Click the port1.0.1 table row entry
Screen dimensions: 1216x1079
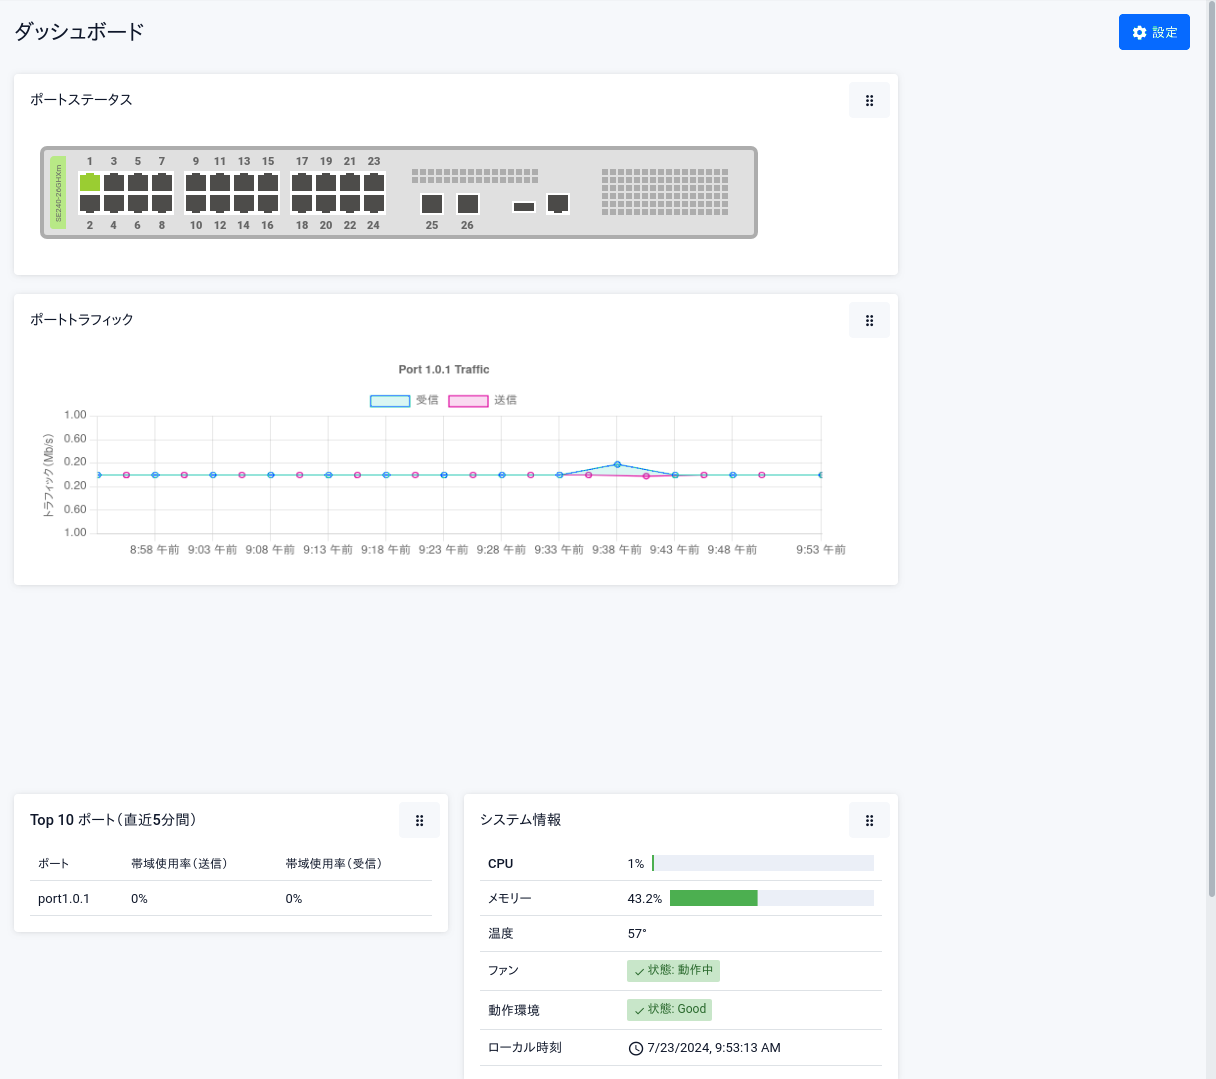pyautogui.click(x=64, y=899)
